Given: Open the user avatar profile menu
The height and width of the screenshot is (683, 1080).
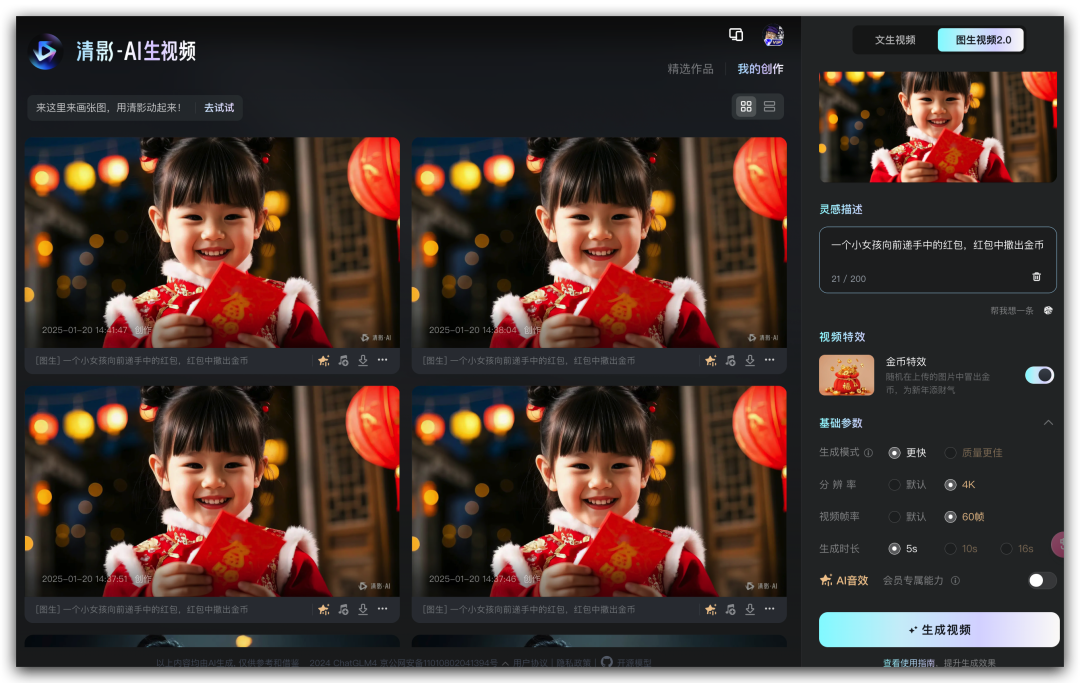Looking at the screenshot, I should point(773,36).
